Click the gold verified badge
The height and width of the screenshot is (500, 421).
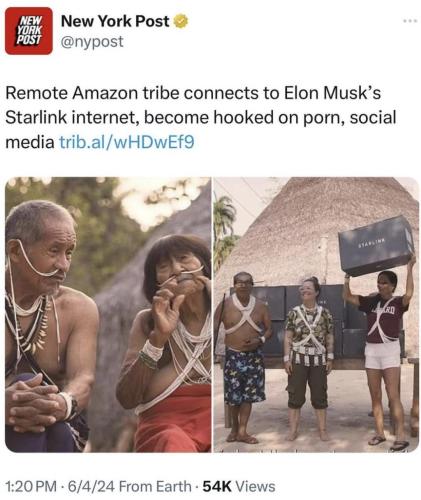pyautogui.click(x=181, y=22)
